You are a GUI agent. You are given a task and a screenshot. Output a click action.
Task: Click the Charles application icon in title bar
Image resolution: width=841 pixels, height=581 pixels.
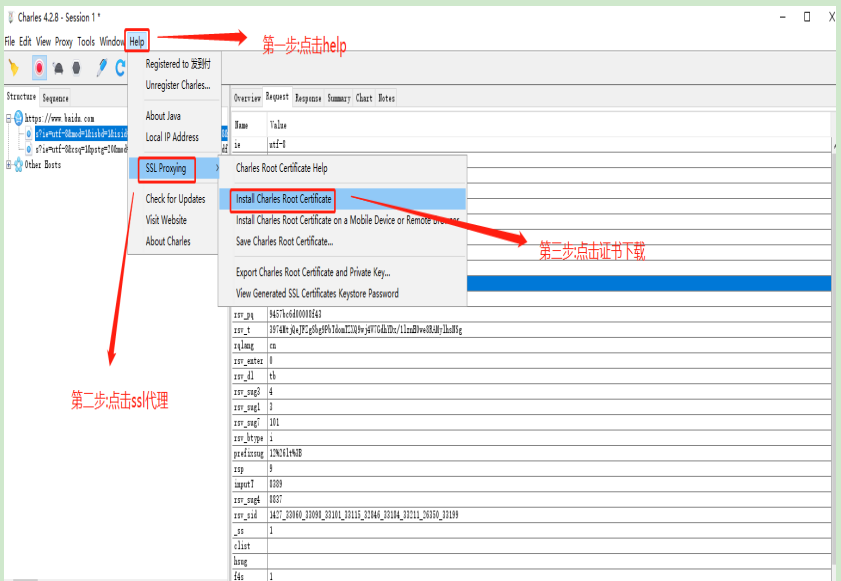click(x=10, y=17)
